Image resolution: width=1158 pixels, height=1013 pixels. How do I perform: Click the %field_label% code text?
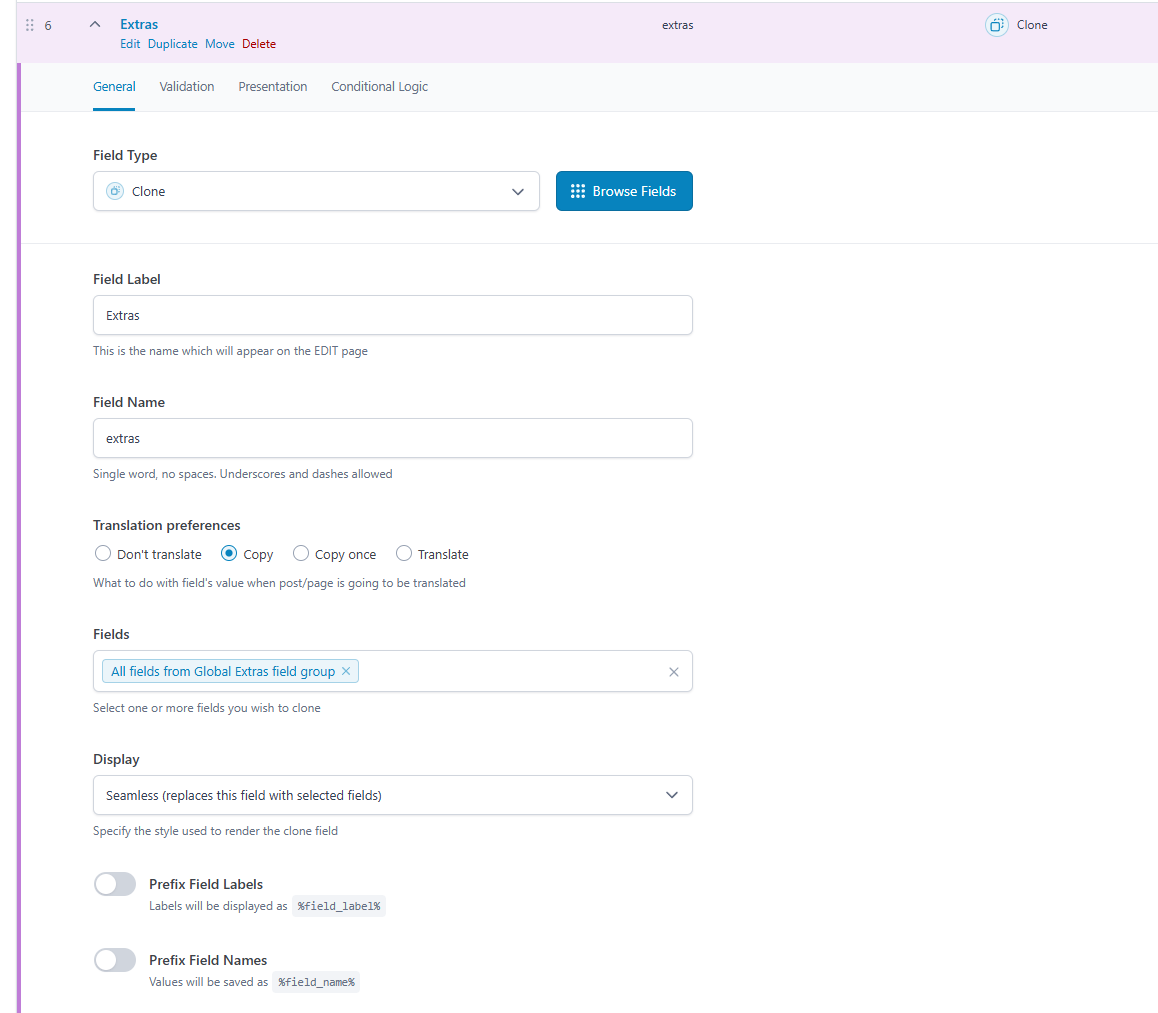(x=339, y=906)
